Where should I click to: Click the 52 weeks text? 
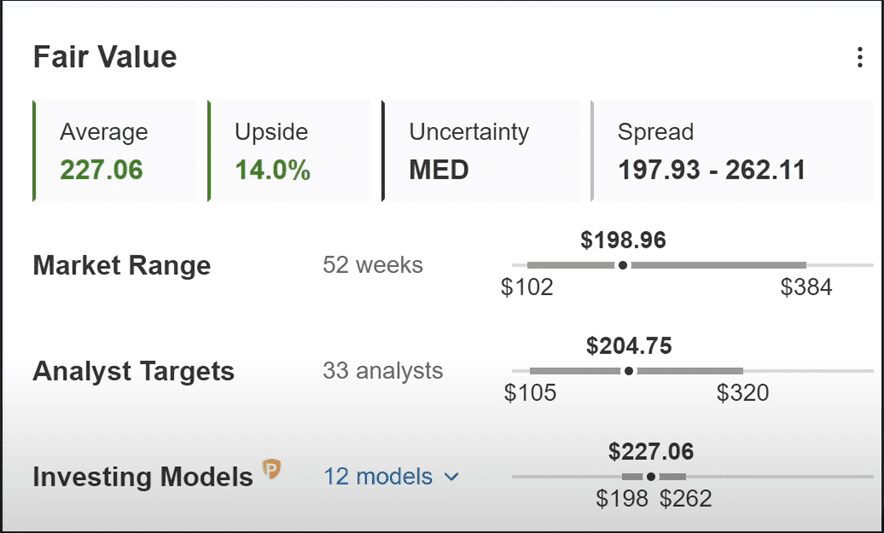(x=373, y=266)
